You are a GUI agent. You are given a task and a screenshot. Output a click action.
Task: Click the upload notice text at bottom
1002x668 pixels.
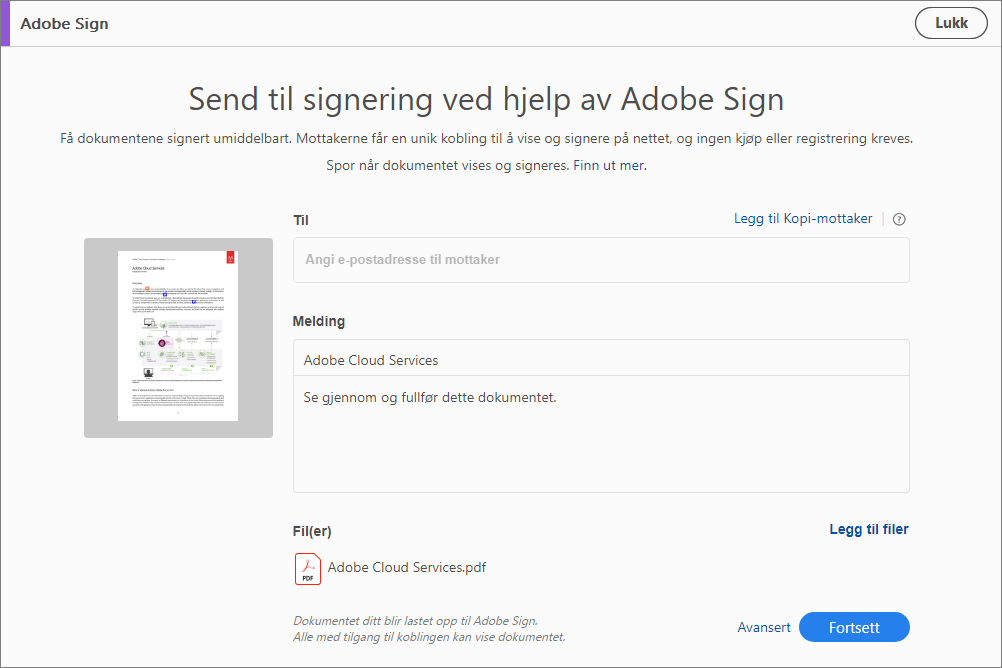click(x=429, y=629)
